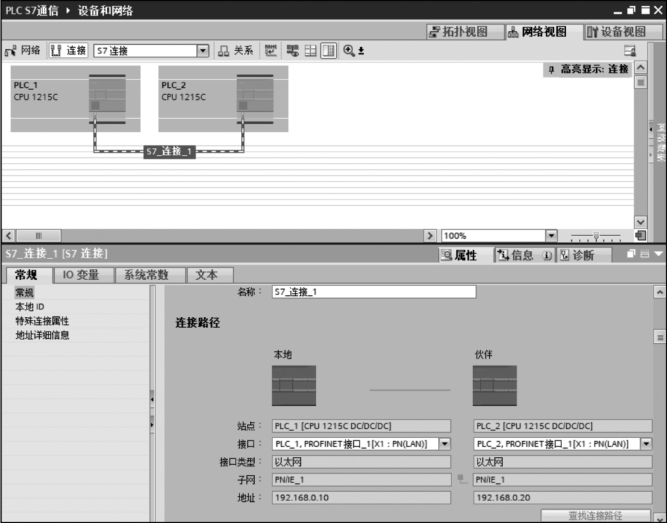Click network view scroll down arrow
The width and height of the screenshot is (667, 523).
pos(640,222)
